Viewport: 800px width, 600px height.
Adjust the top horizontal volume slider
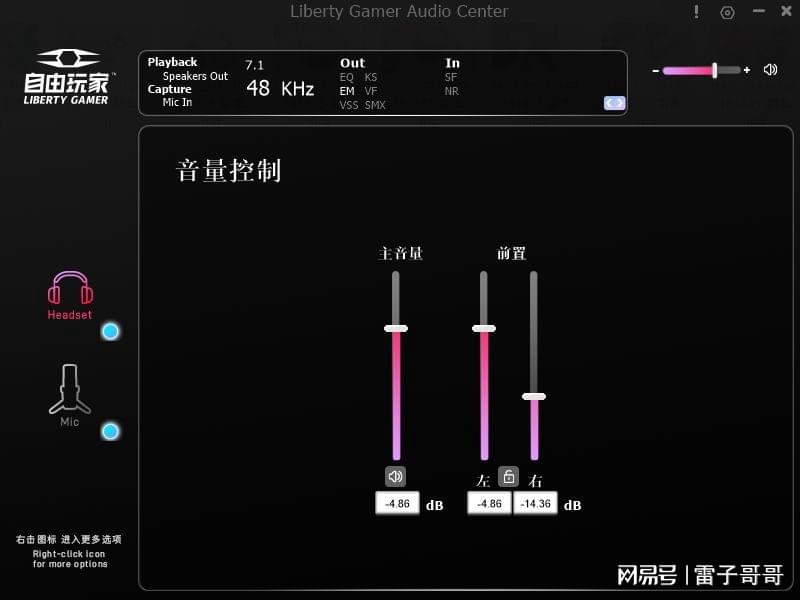click(702, 70)
